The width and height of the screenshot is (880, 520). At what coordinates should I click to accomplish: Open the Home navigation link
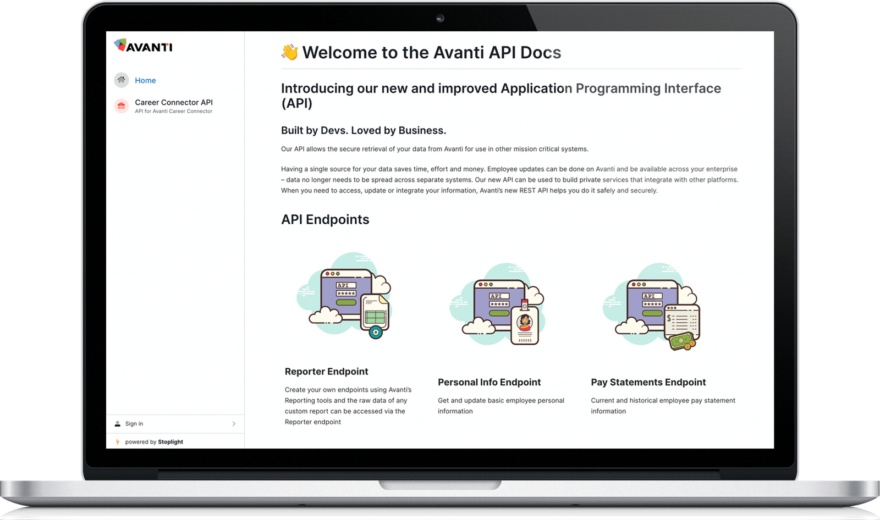coord(145,80)
